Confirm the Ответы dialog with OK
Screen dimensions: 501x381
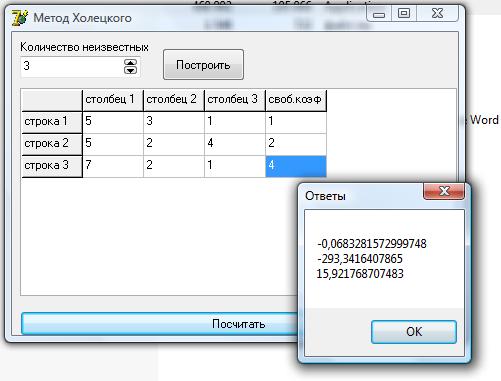(x=414, y=332)
